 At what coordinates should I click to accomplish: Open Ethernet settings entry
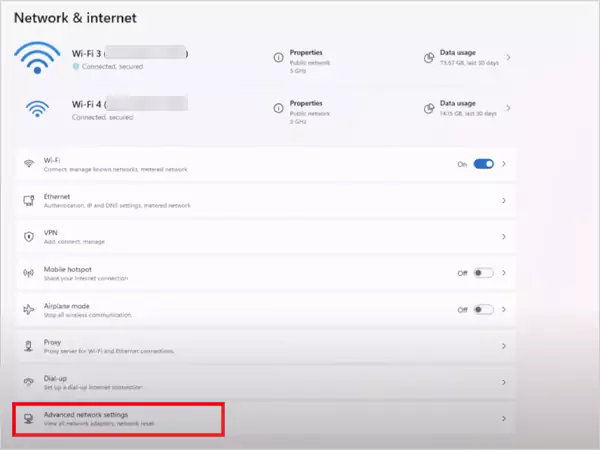[266, 201]
